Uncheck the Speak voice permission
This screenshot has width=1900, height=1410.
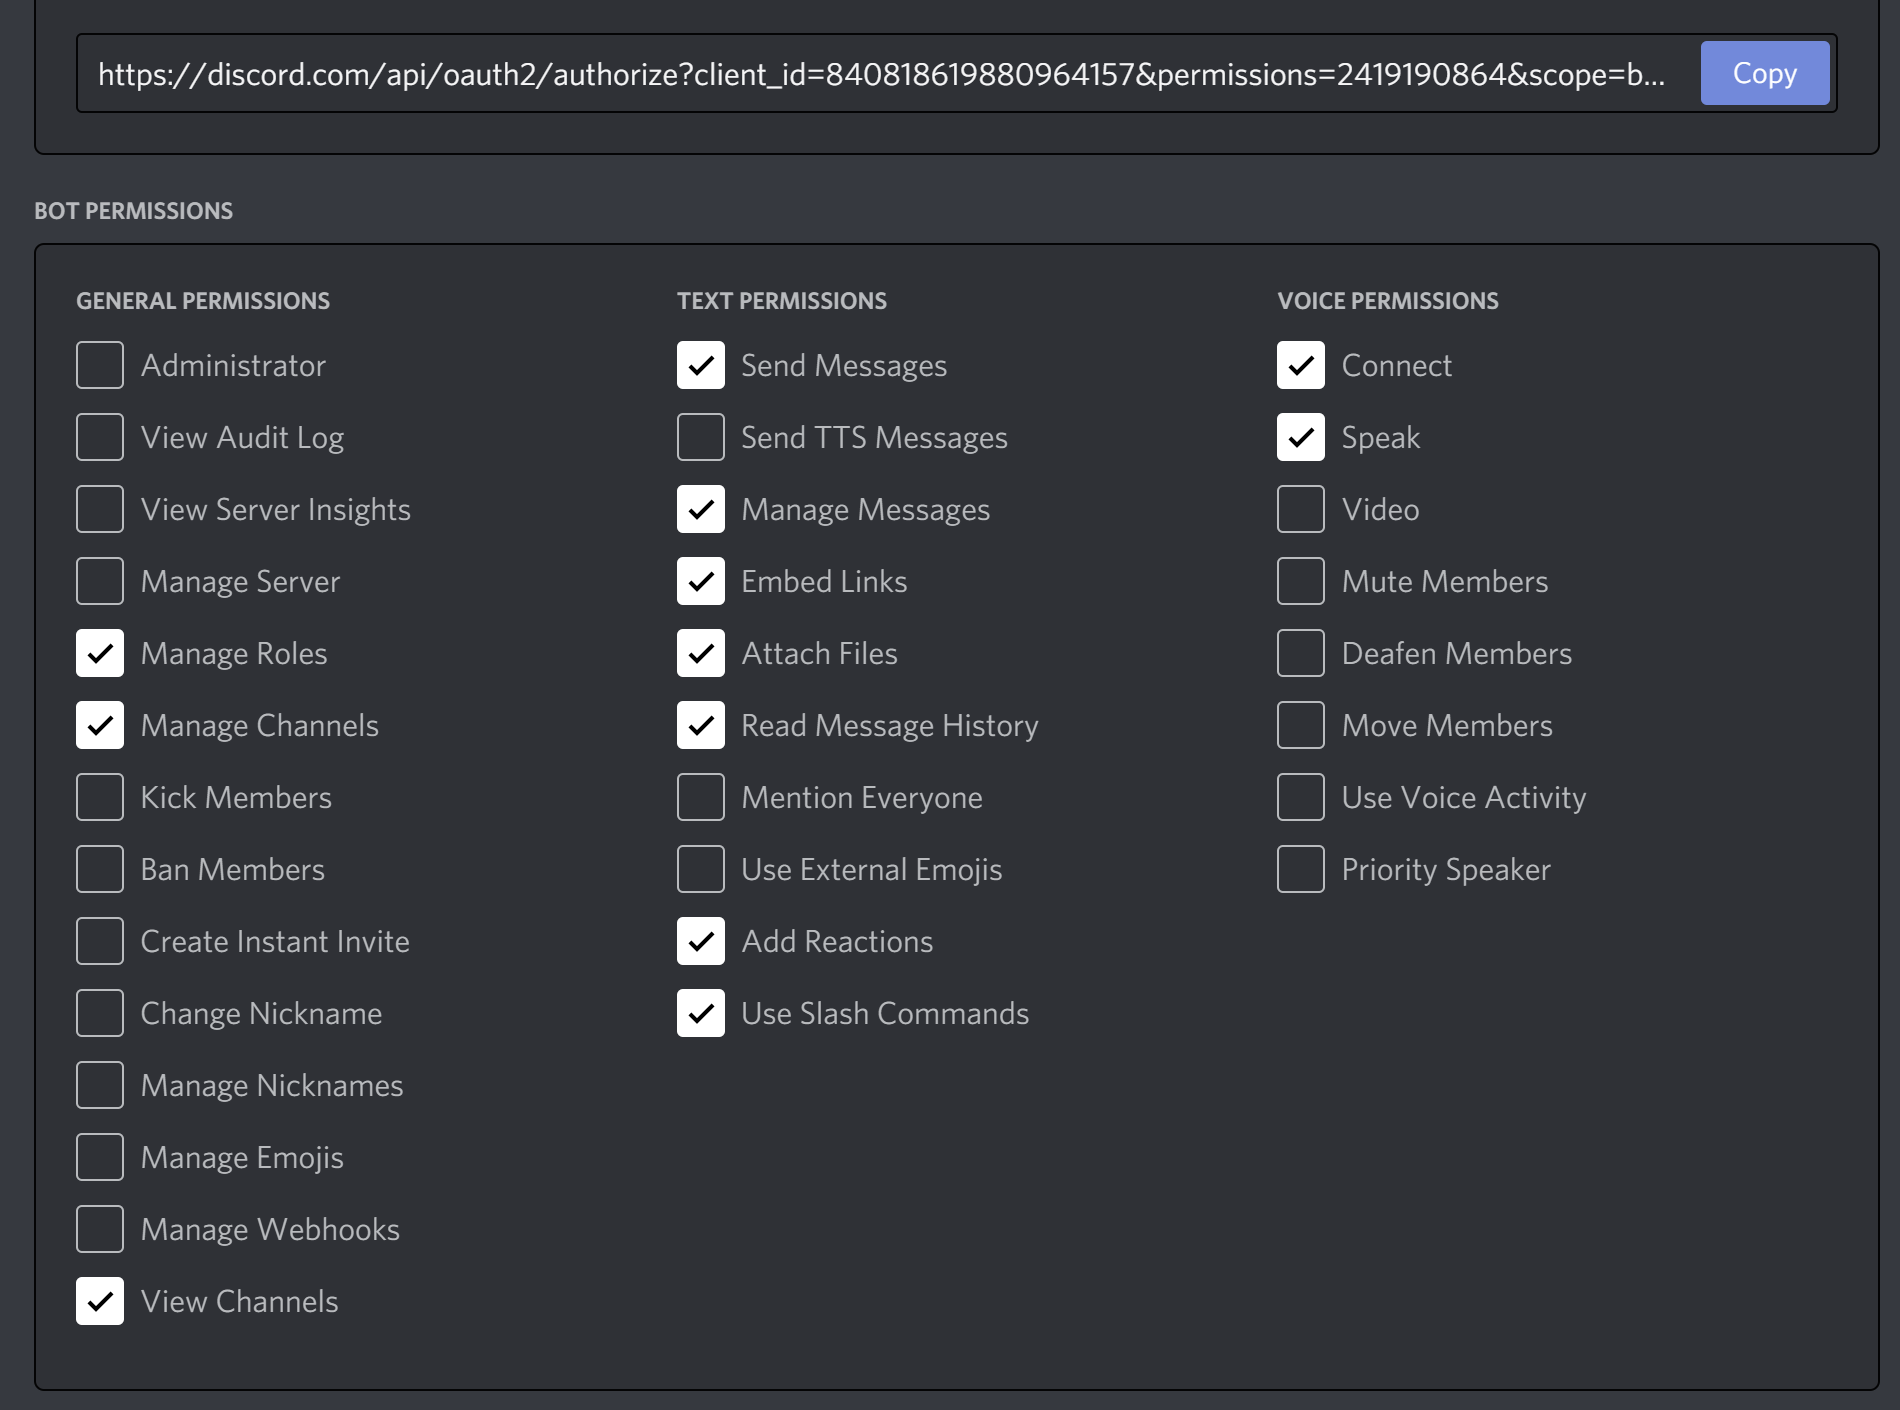point(1300,437)
